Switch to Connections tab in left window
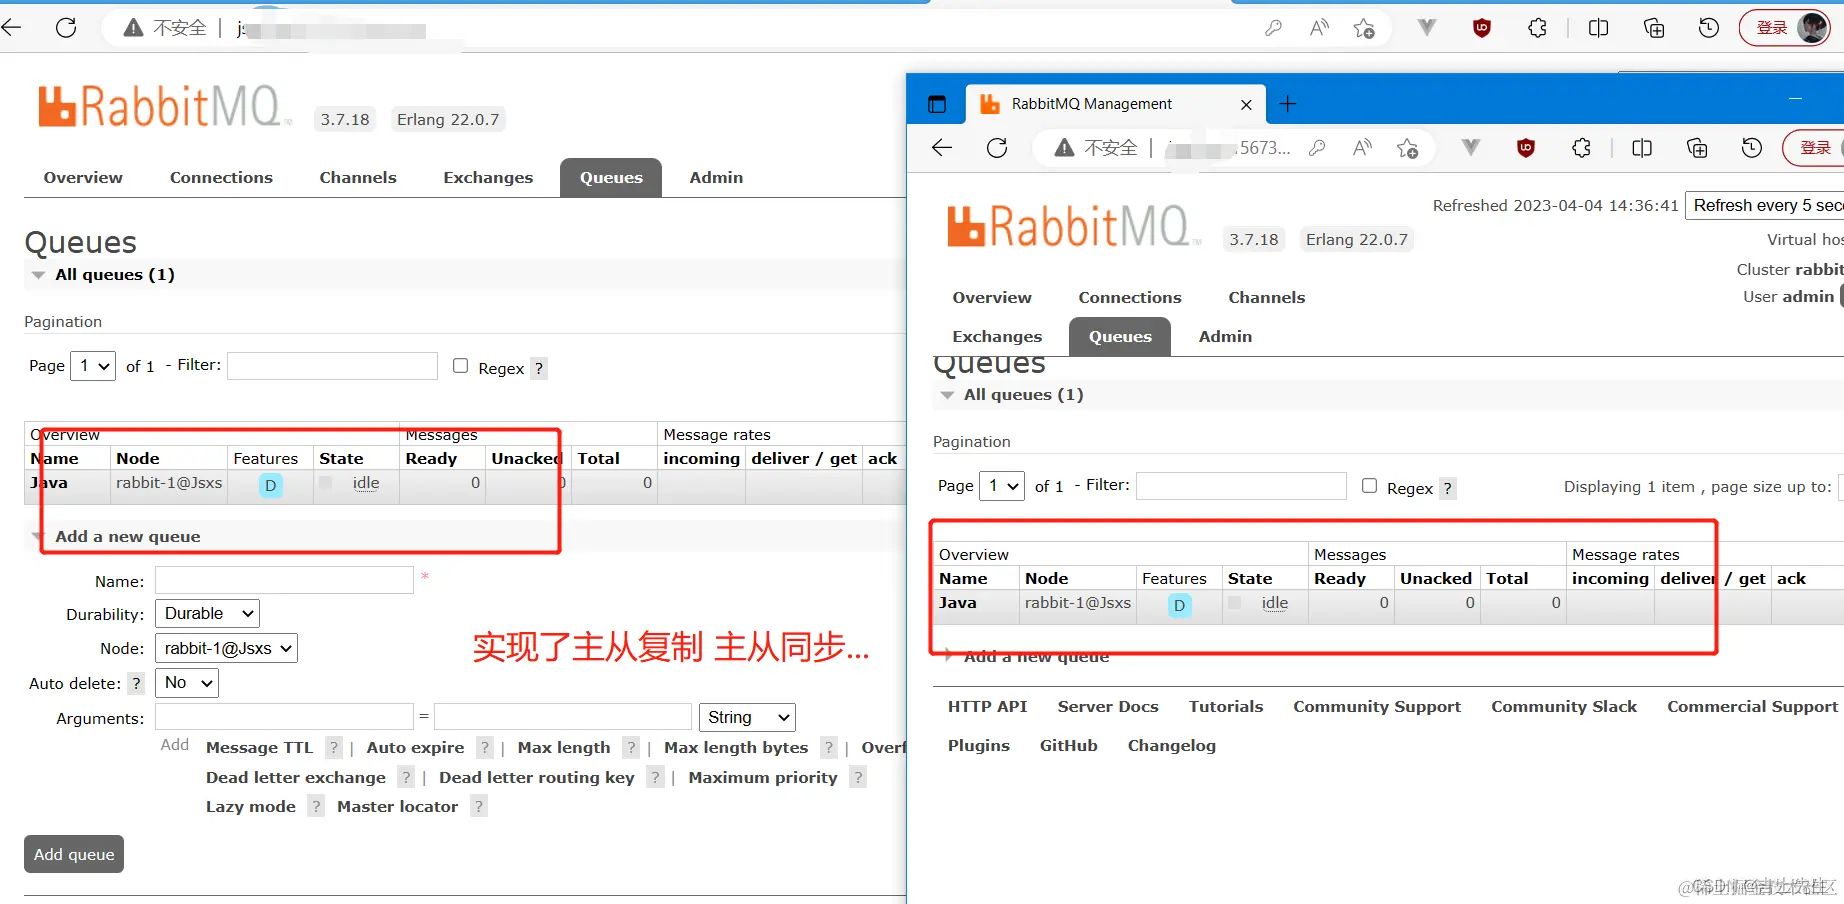Screen dimensions: 1844x904 coord(221,177)
